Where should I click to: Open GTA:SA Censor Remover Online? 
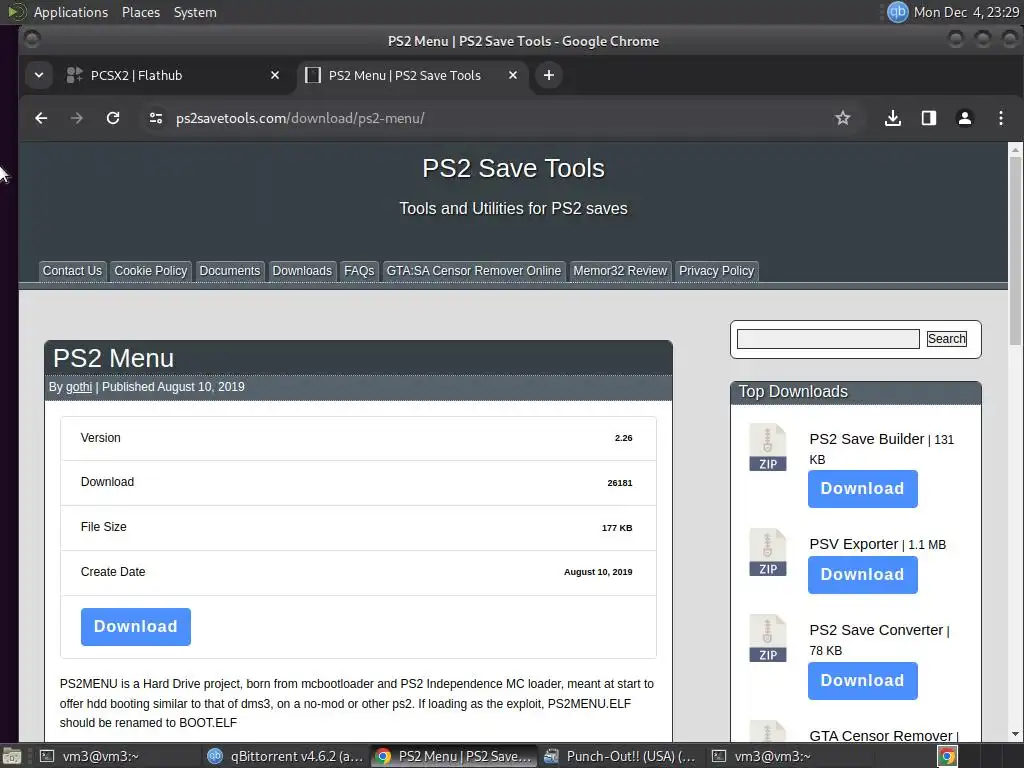(x=473, y=271)
